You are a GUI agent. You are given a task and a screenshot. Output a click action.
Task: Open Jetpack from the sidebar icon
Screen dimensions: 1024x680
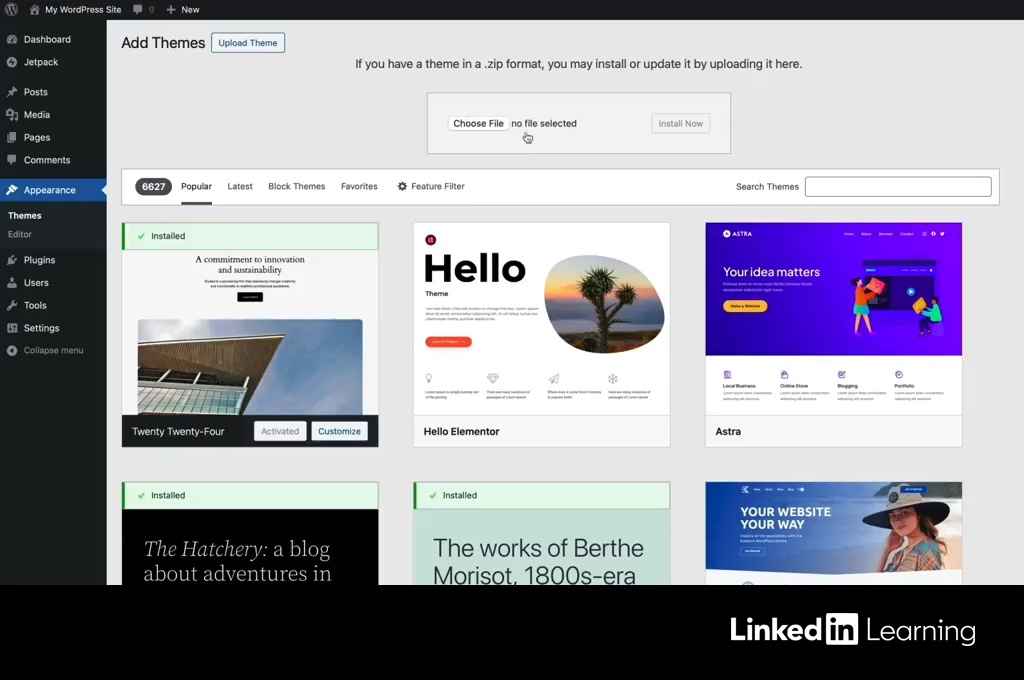click(x=12, y=62)
